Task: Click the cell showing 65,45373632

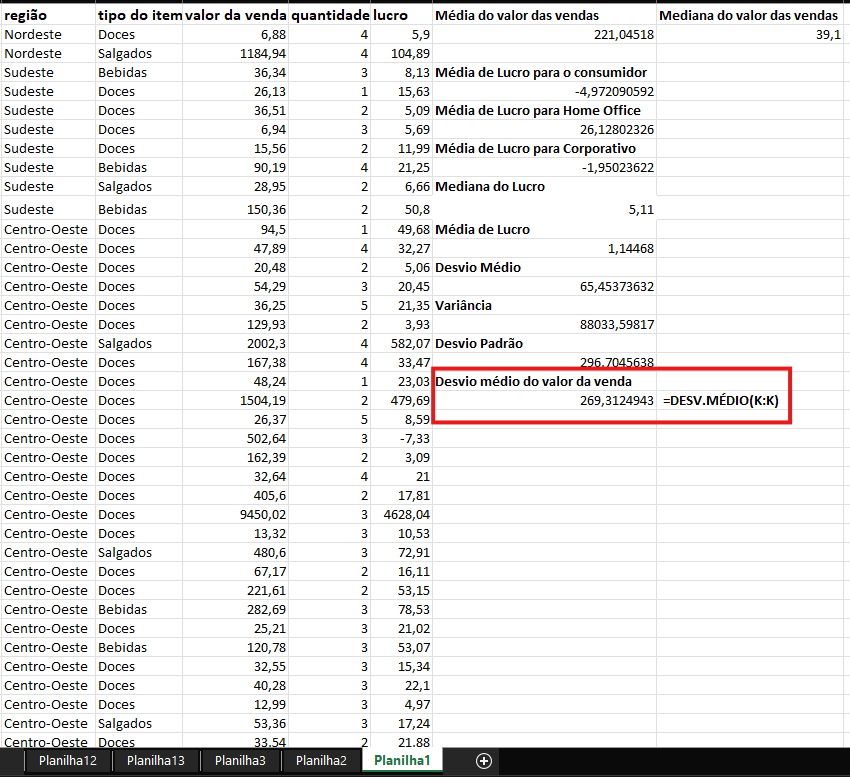Action: click(x=544, y=286)
